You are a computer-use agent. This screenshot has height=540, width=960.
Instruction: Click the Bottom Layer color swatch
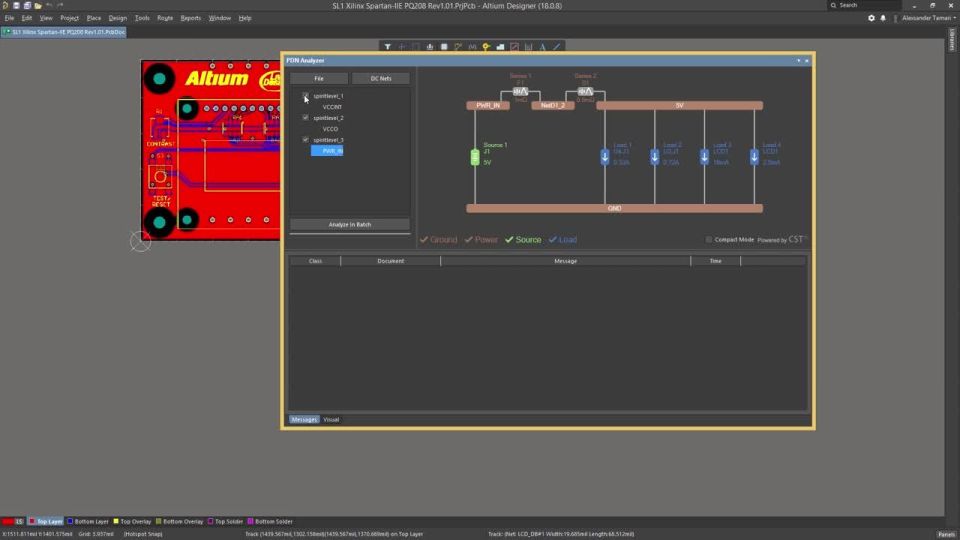coord(70,522)
